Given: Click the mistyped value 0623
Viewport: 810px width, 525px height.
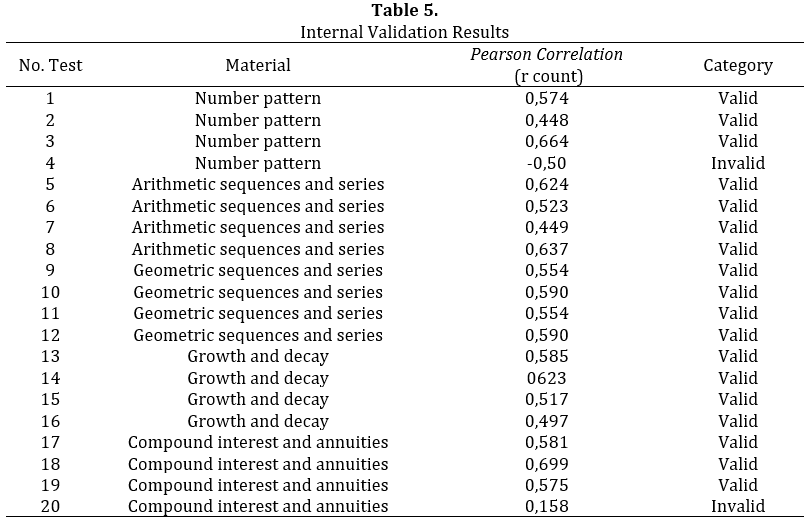Looking at the screenshot, I should pyautogui.click(x=546, y=378).
